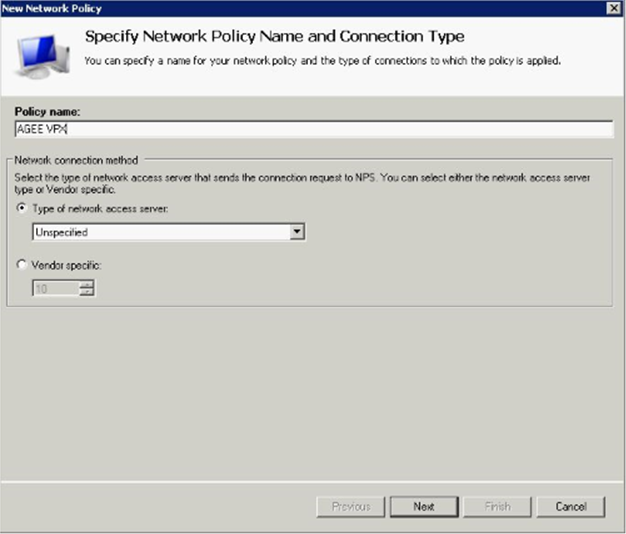Screen dimensions: 626x534
Task: Click the Next button
Action: tap(424, 506)
